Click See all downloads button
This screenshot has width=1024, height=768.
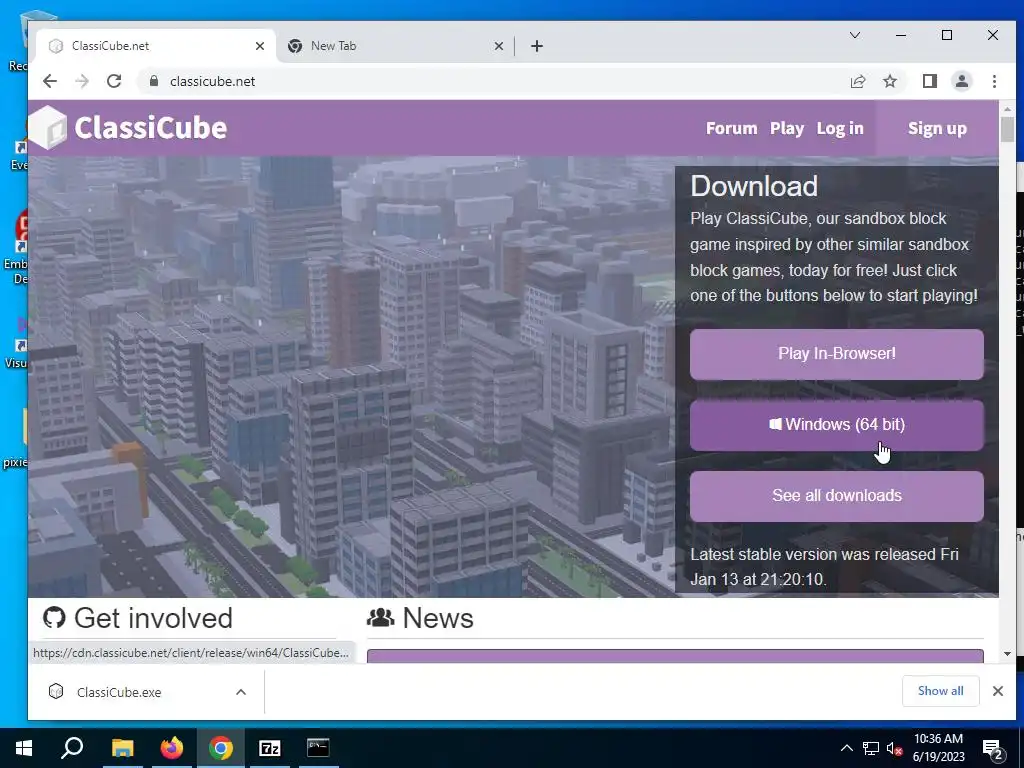837,496
